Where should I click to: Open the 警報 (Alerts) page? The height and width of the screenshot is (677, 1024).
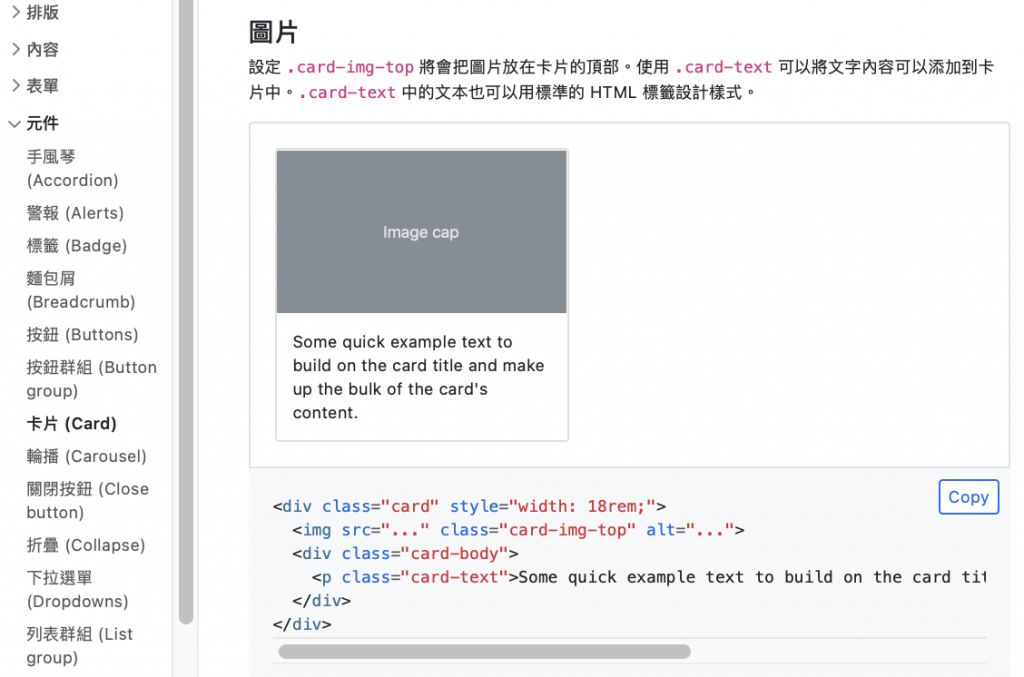(x=75, y=213)
